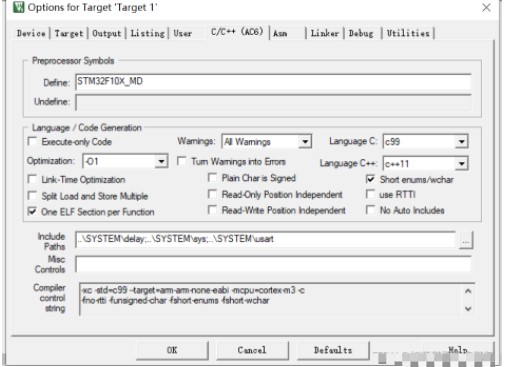
Task: Open the Linker tab
Action: [x=325, y=33]
